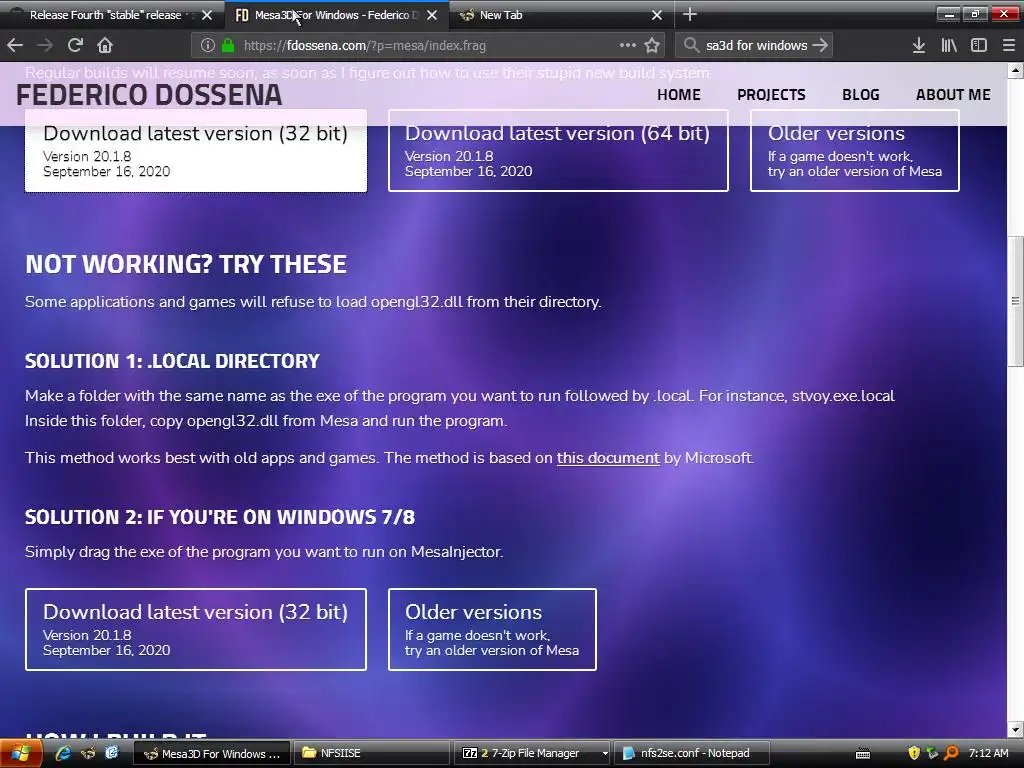
Task: Click the search magnifier icon
Action: click(691, 45)
